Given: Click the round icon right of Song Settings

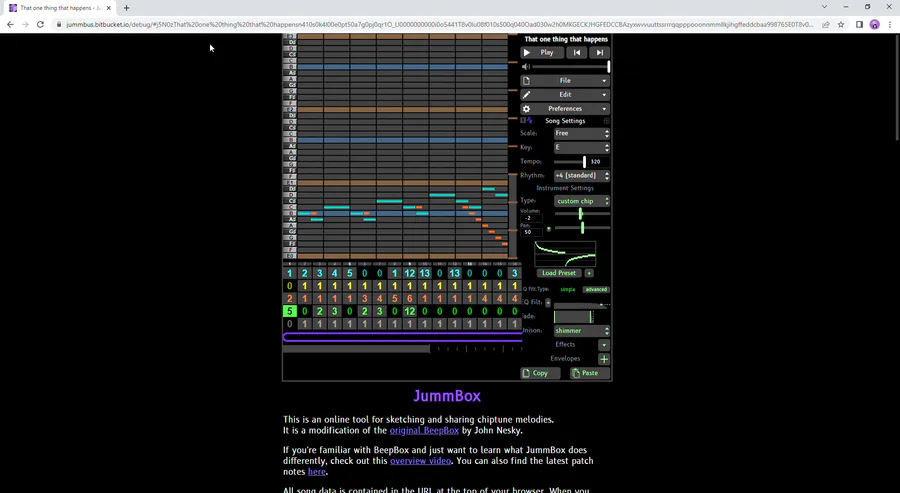Looking at the screenshot, I should click(x=606, y=121).
